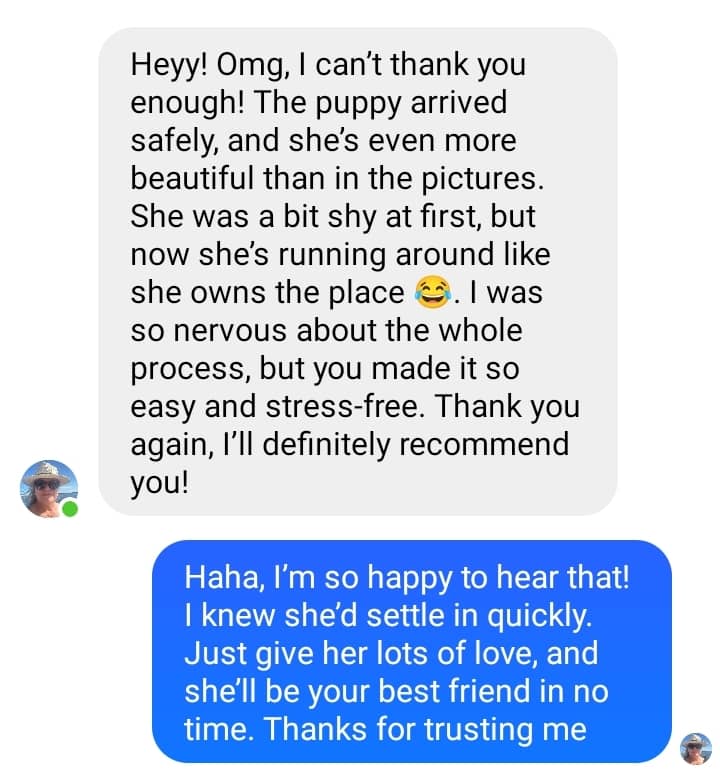Viewport: 720px width, 776px height.
Task: Click 'time. Thanks for trusting me' text
Action: (385, 729)
